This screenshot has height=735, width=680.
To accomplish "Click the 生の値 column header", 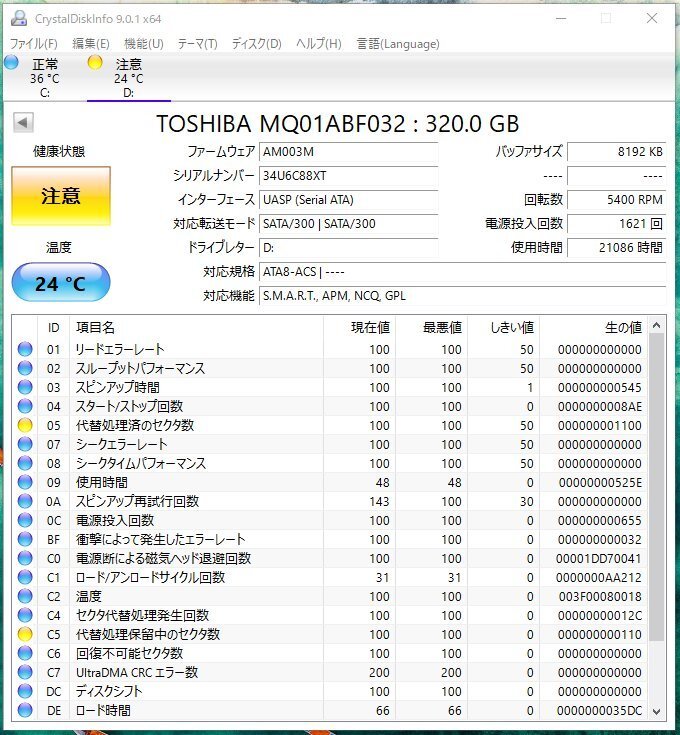I will click(x=594, y=327).
